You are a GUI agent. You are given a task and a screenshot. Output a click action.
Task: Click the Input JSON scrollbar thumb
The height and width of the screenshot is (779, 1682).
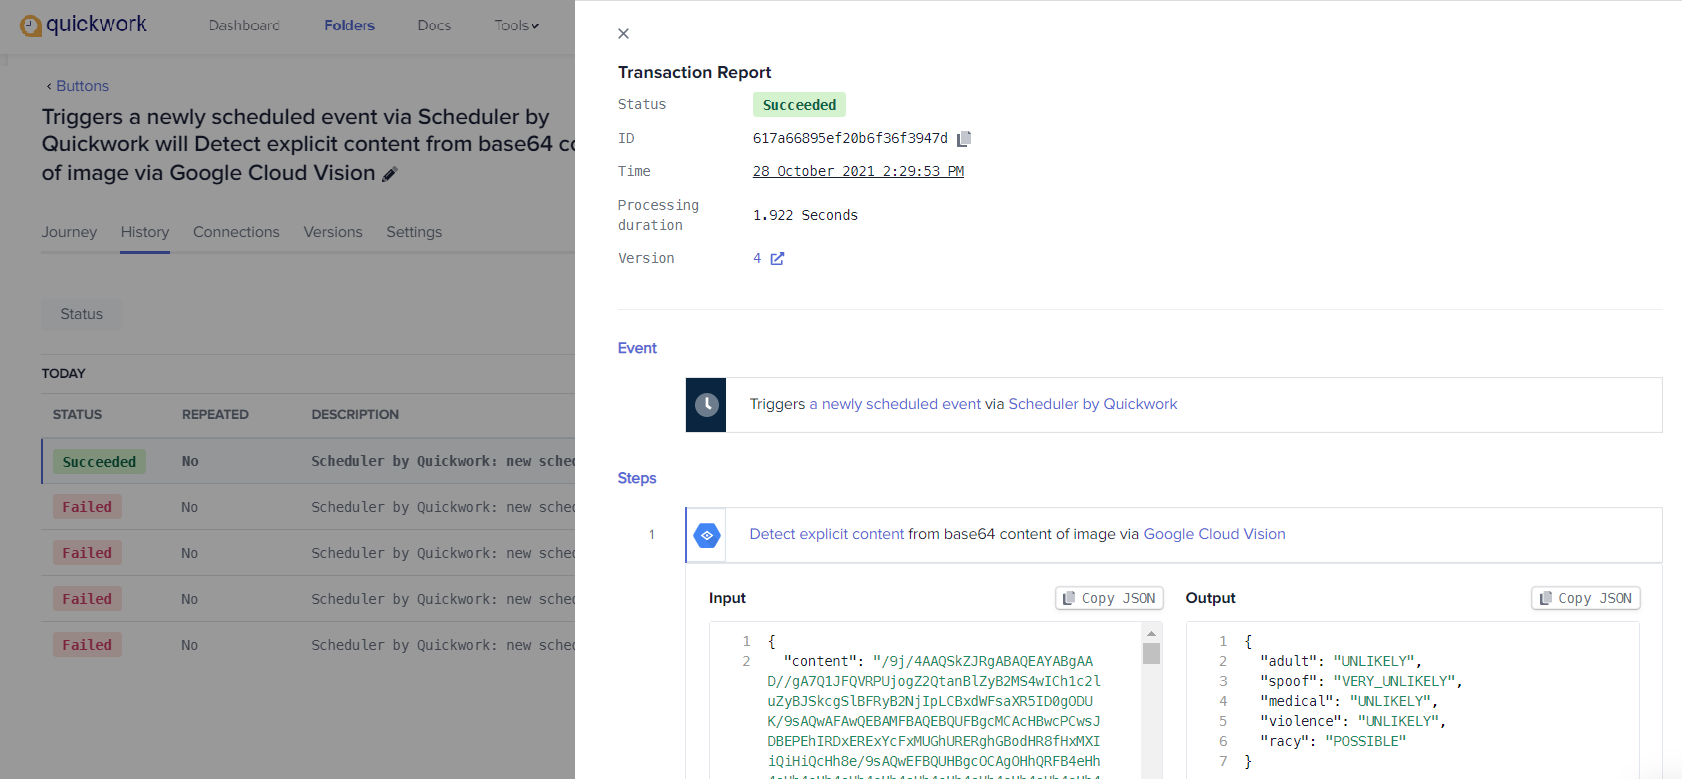[x=1151, y=654]
